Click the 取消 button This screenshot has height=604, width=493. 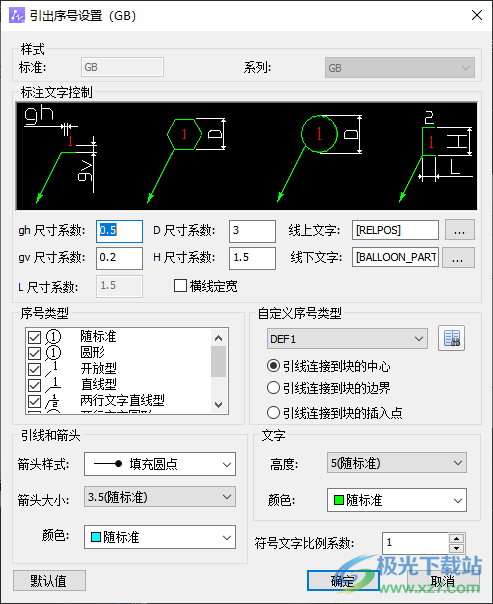pos(443,581)
